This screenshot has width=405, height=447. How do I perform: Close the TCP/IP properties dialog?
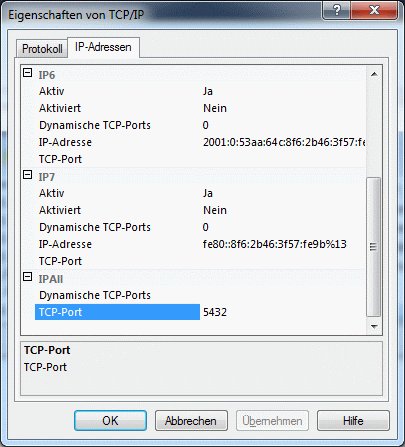pyautogui.click(x=374, y=11)
